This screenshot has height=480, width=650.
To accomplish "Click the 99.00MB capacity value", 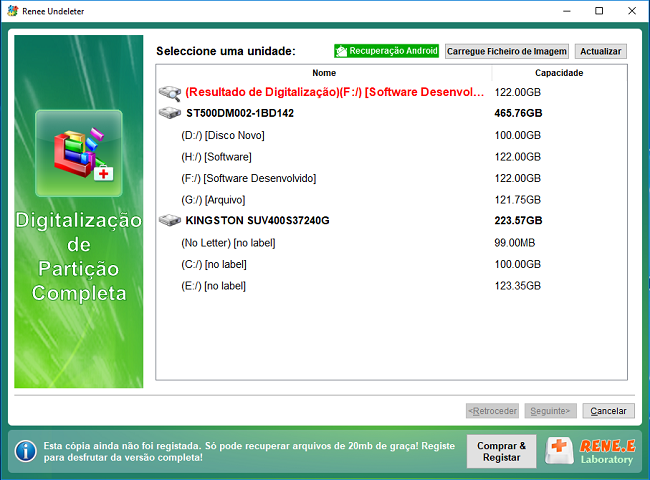I will [x=514, y=242].
